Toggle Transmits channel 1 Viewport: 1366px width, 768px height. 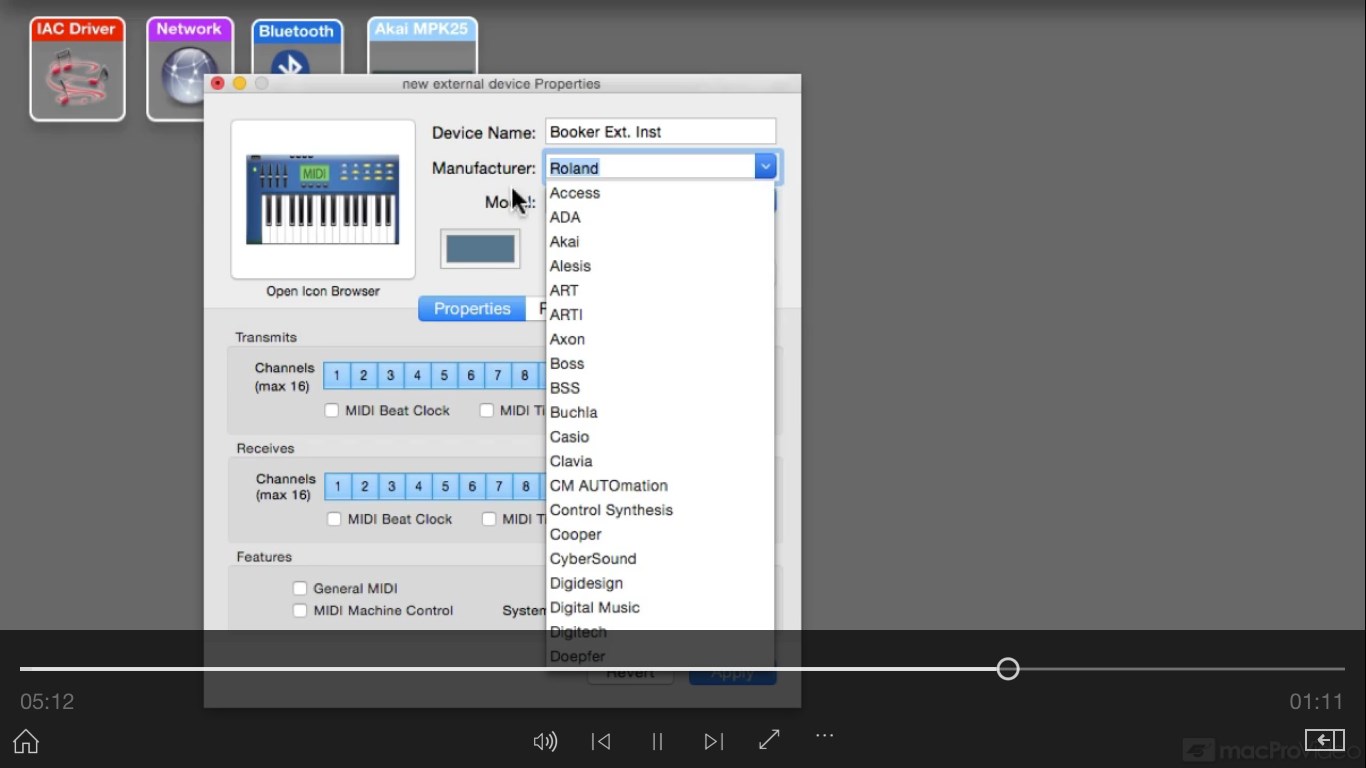pos(337,376)
